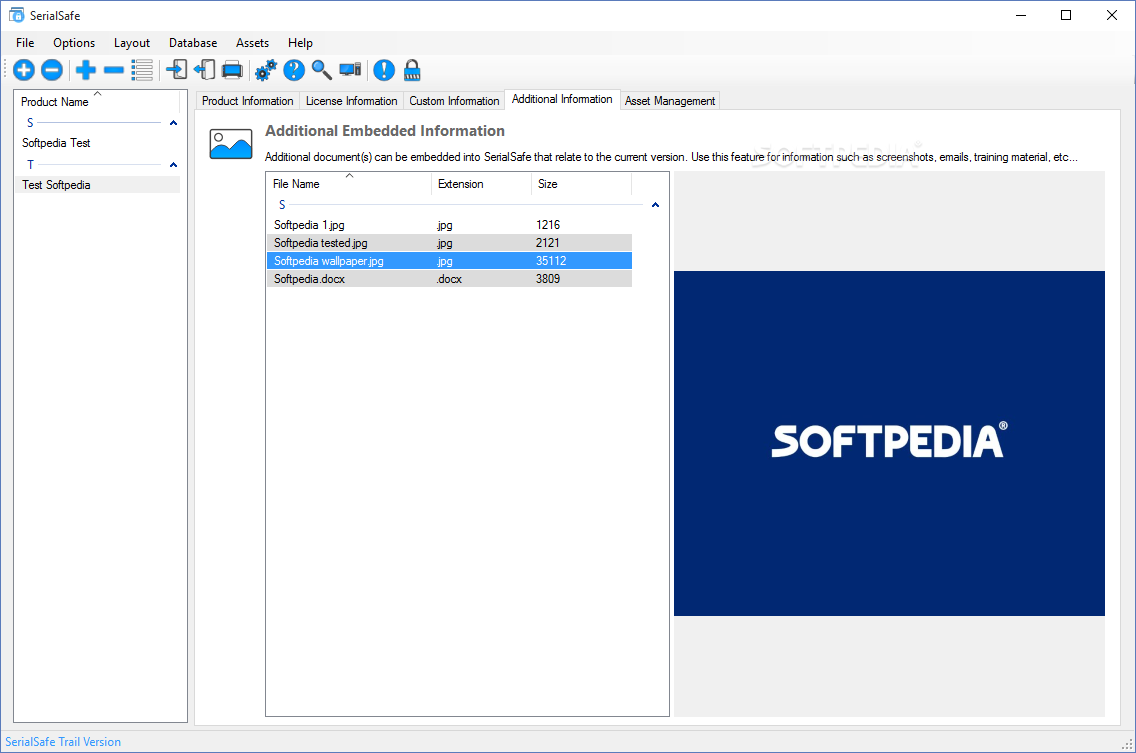This screenshot has height=753, width=1136.
Task: Sort files by Extension column header
Action: (482, 184)
